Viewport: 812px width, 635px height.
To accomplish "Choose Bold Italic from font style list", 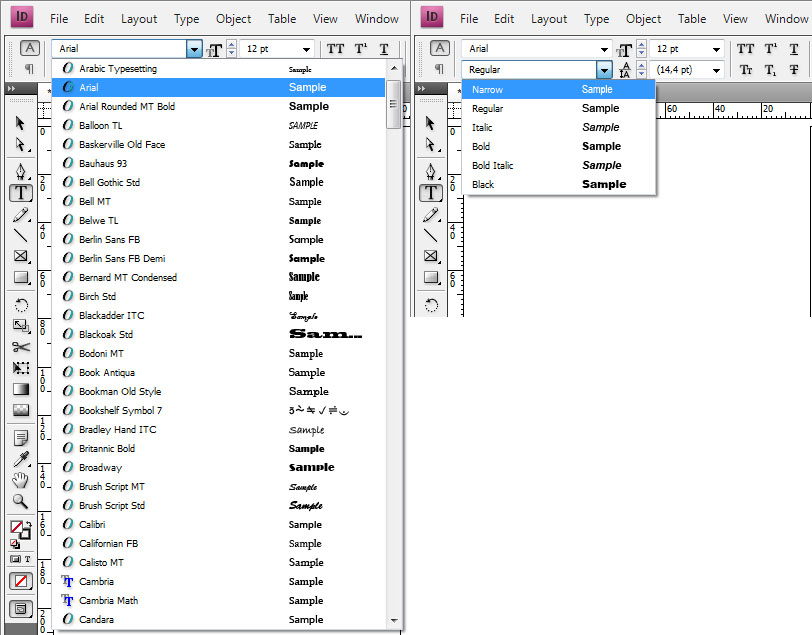I will point(558,165).
